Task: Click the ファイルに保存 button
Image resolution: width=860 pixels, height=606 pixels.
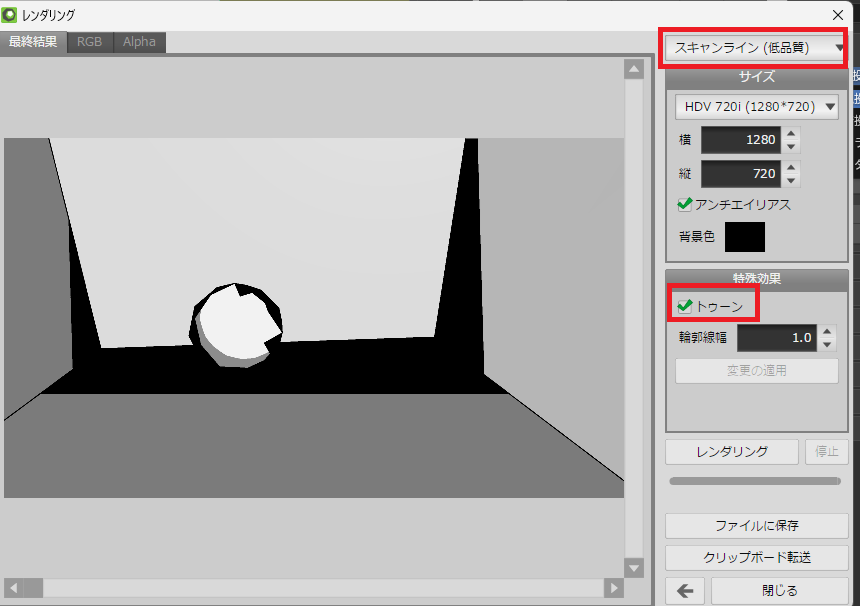Action: 756,525
